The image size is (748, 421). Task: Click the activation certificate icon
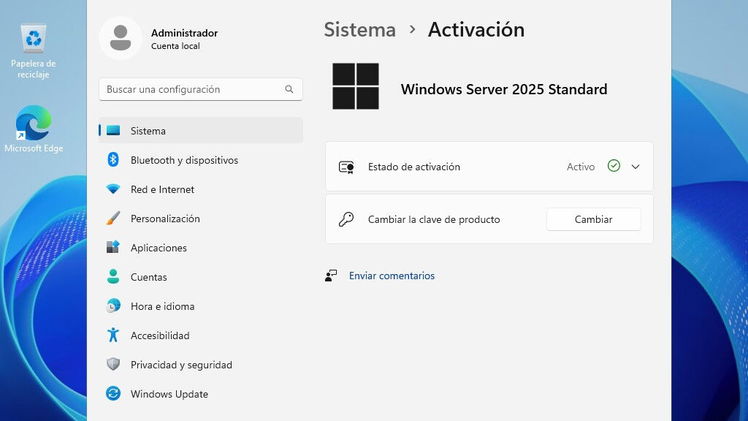[x=346, y=167]
